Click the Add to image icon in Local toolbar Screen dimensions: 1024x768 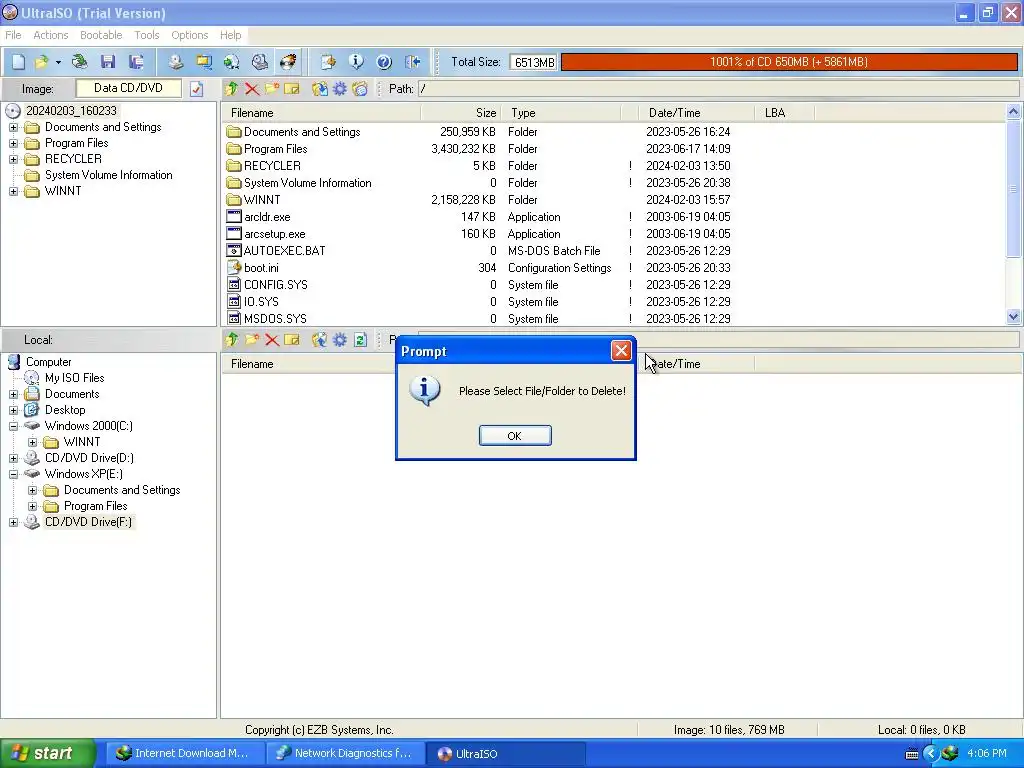319,340
